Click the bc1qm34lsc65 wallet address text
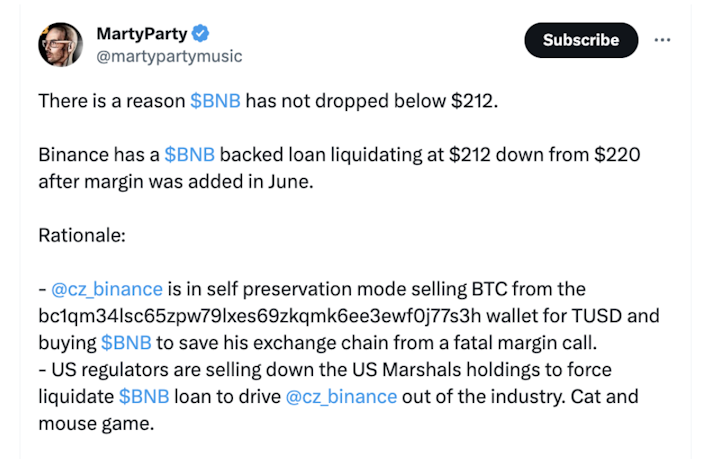The width and height of the screenshot is (705, 459). (x=259, y=316)
